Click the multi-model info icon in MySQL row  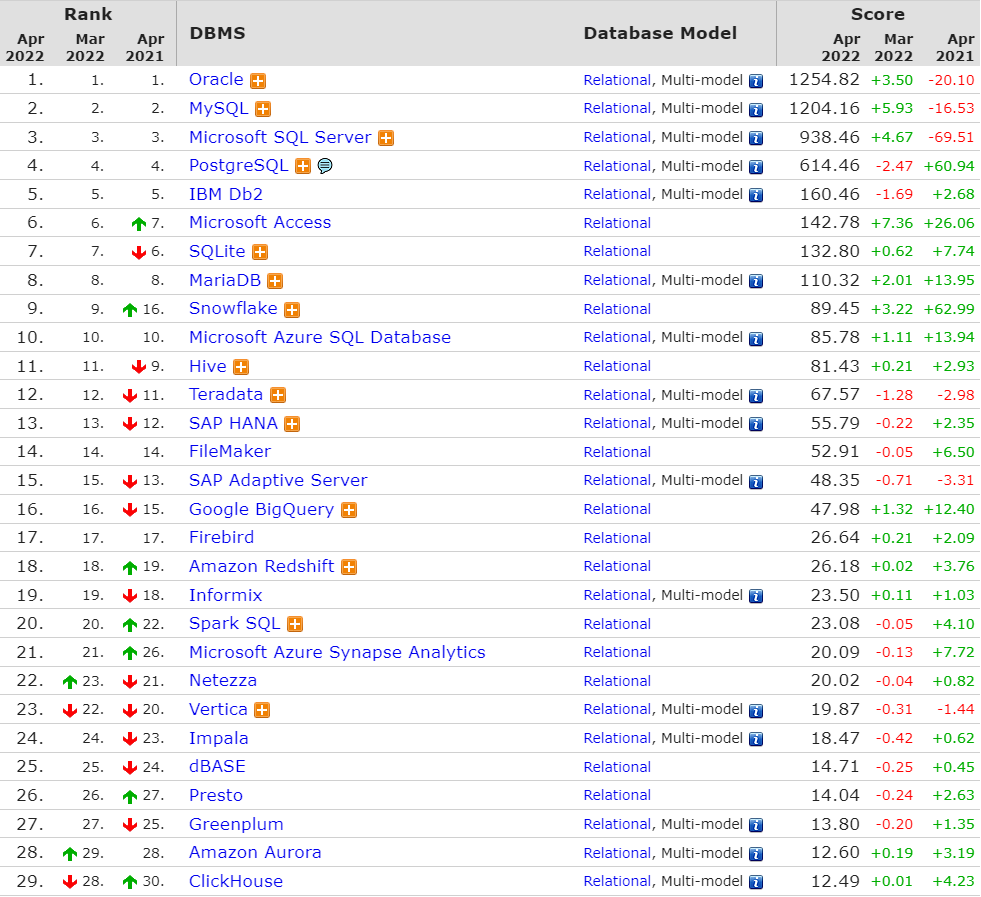click(756, 110)
